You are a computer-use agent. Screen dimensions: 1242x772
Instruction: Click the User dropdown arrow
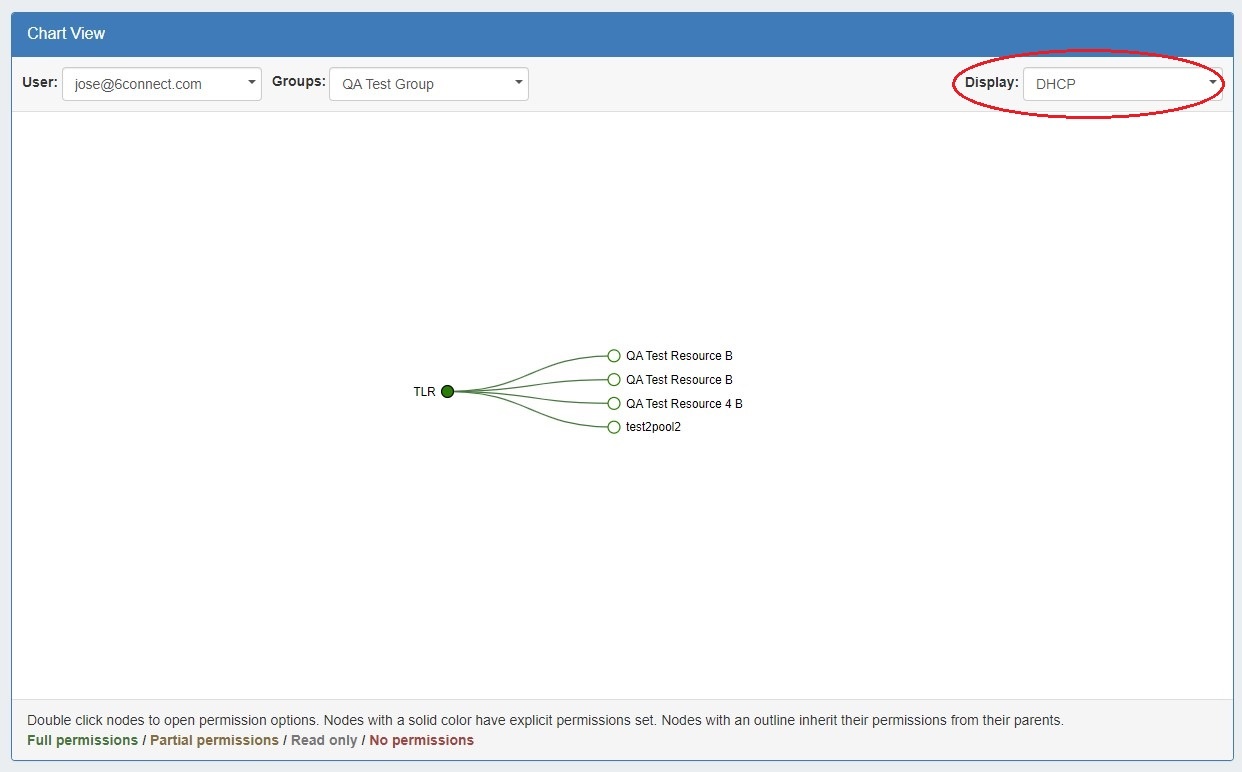point(252,84)
